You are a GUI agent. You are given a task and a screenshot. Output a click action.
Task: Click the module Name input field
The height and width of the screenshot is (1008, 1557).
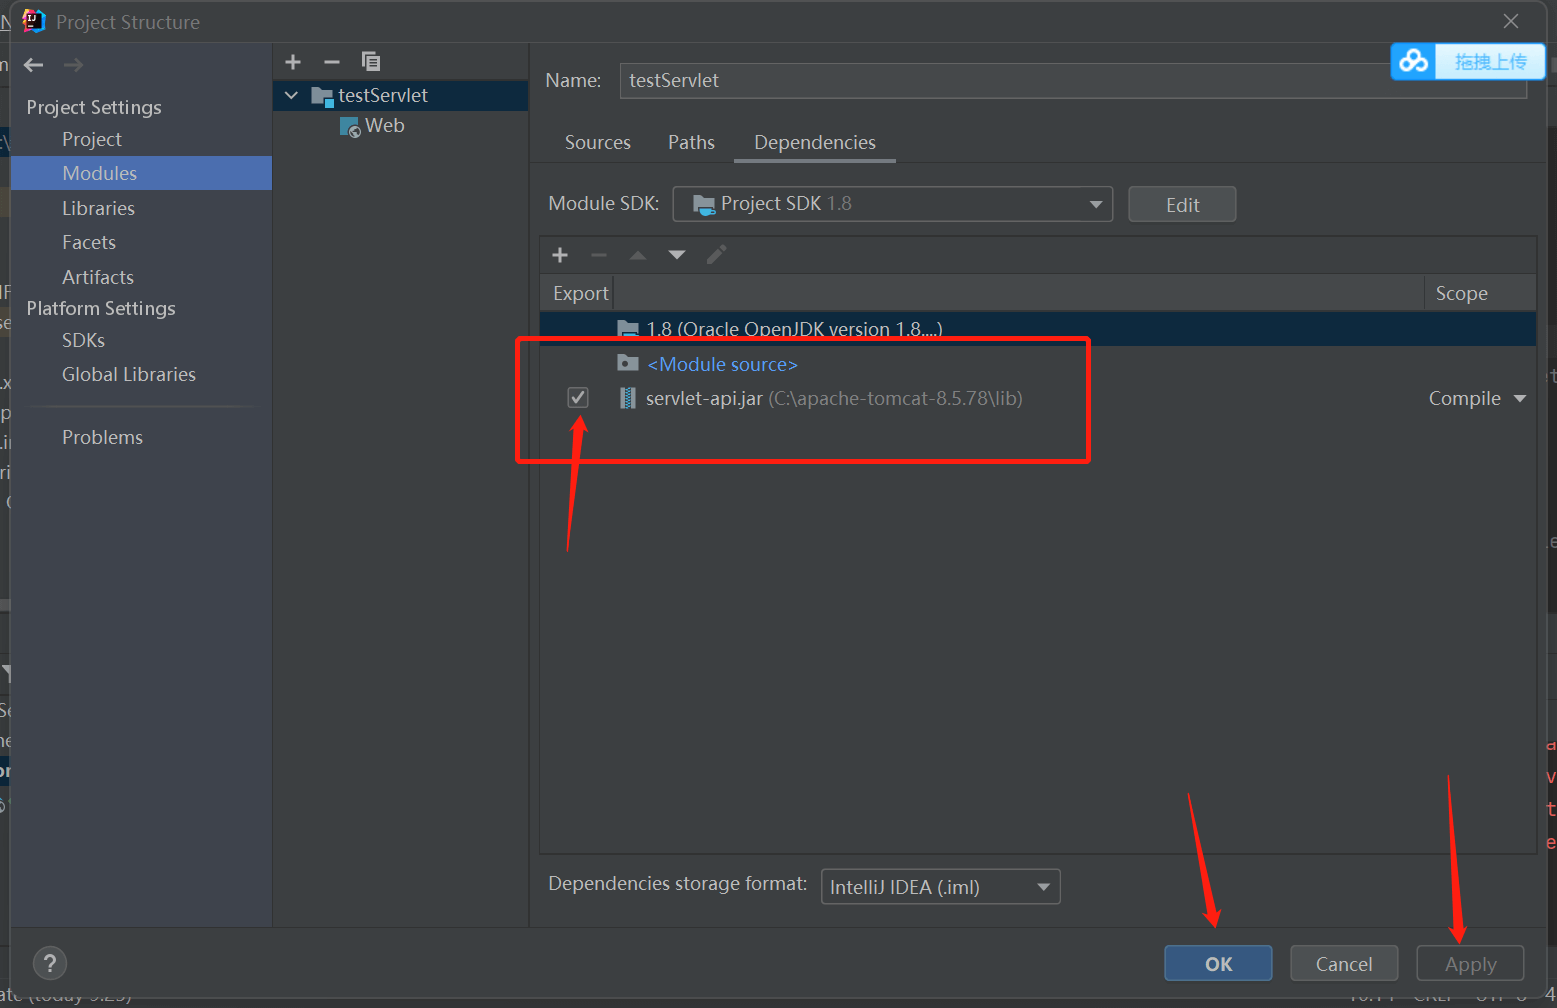(1073, 81)
